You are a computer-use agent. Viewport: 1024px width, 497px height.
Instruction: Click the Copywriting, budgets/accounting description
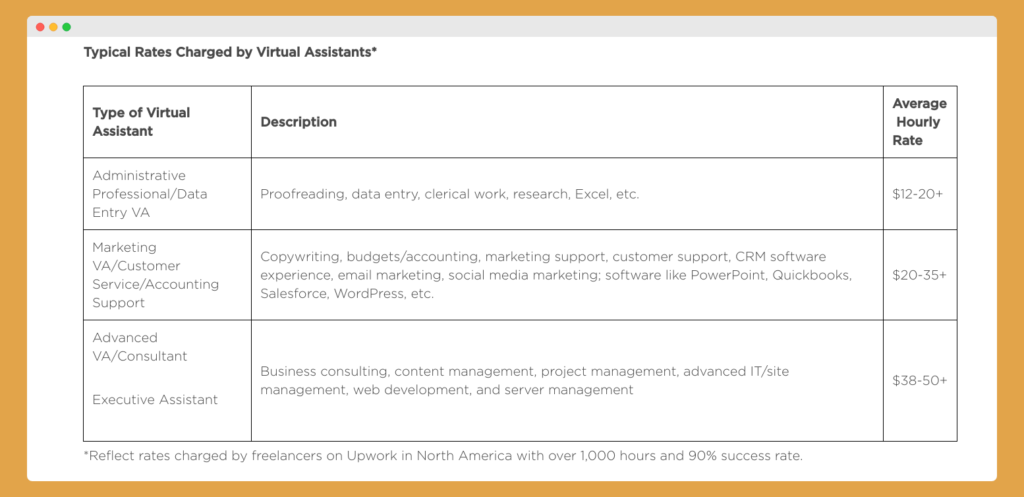pos(556,275)
